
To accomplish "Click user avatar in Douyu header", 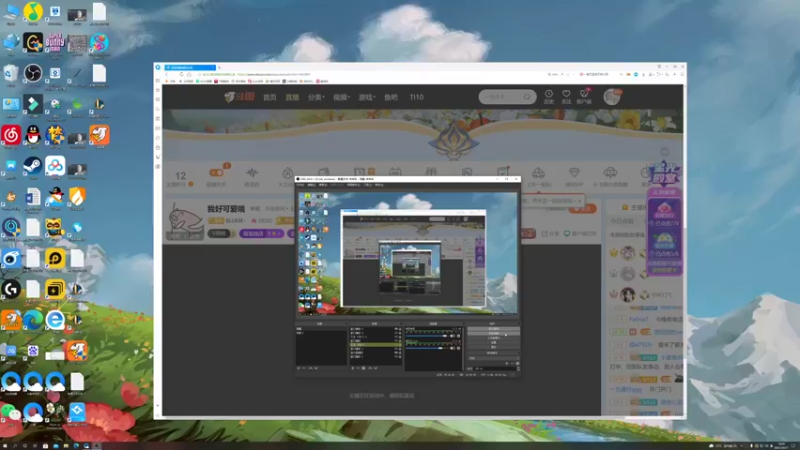I will (x=612, y=96).
